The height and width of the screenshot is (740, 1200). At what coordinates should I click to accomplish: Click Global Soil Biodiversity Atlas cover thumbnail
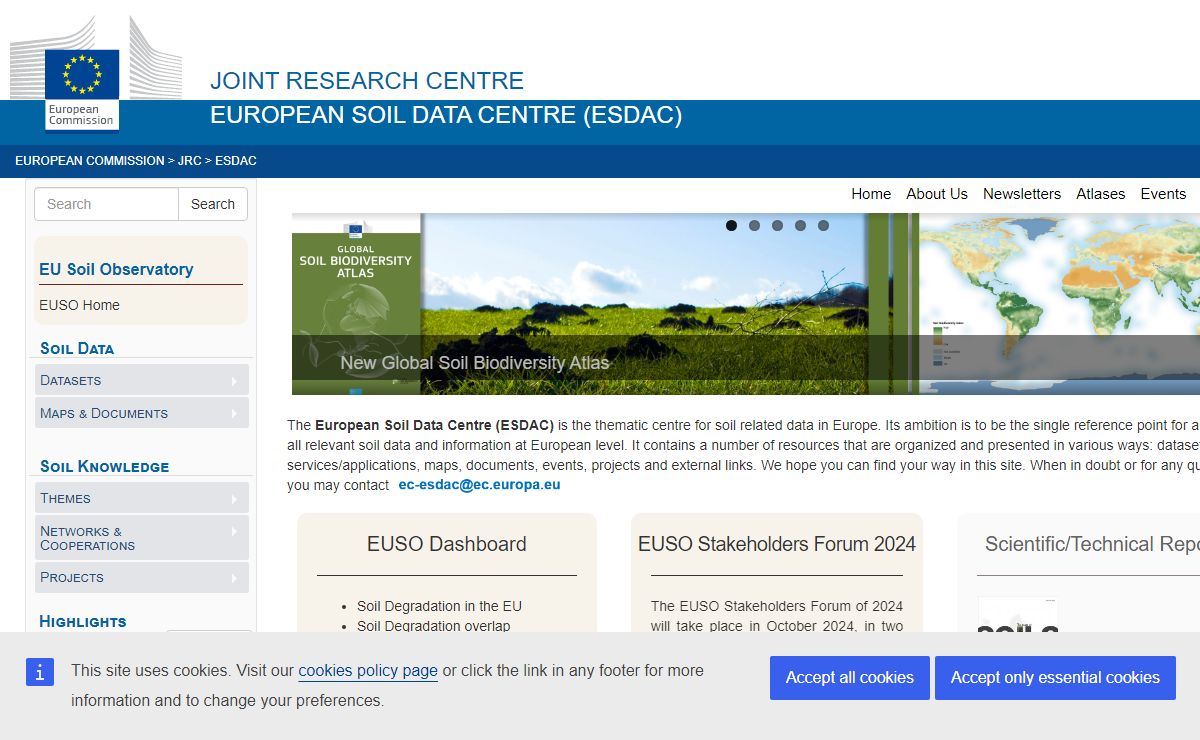pyautogui.click(x=356, y=304)
